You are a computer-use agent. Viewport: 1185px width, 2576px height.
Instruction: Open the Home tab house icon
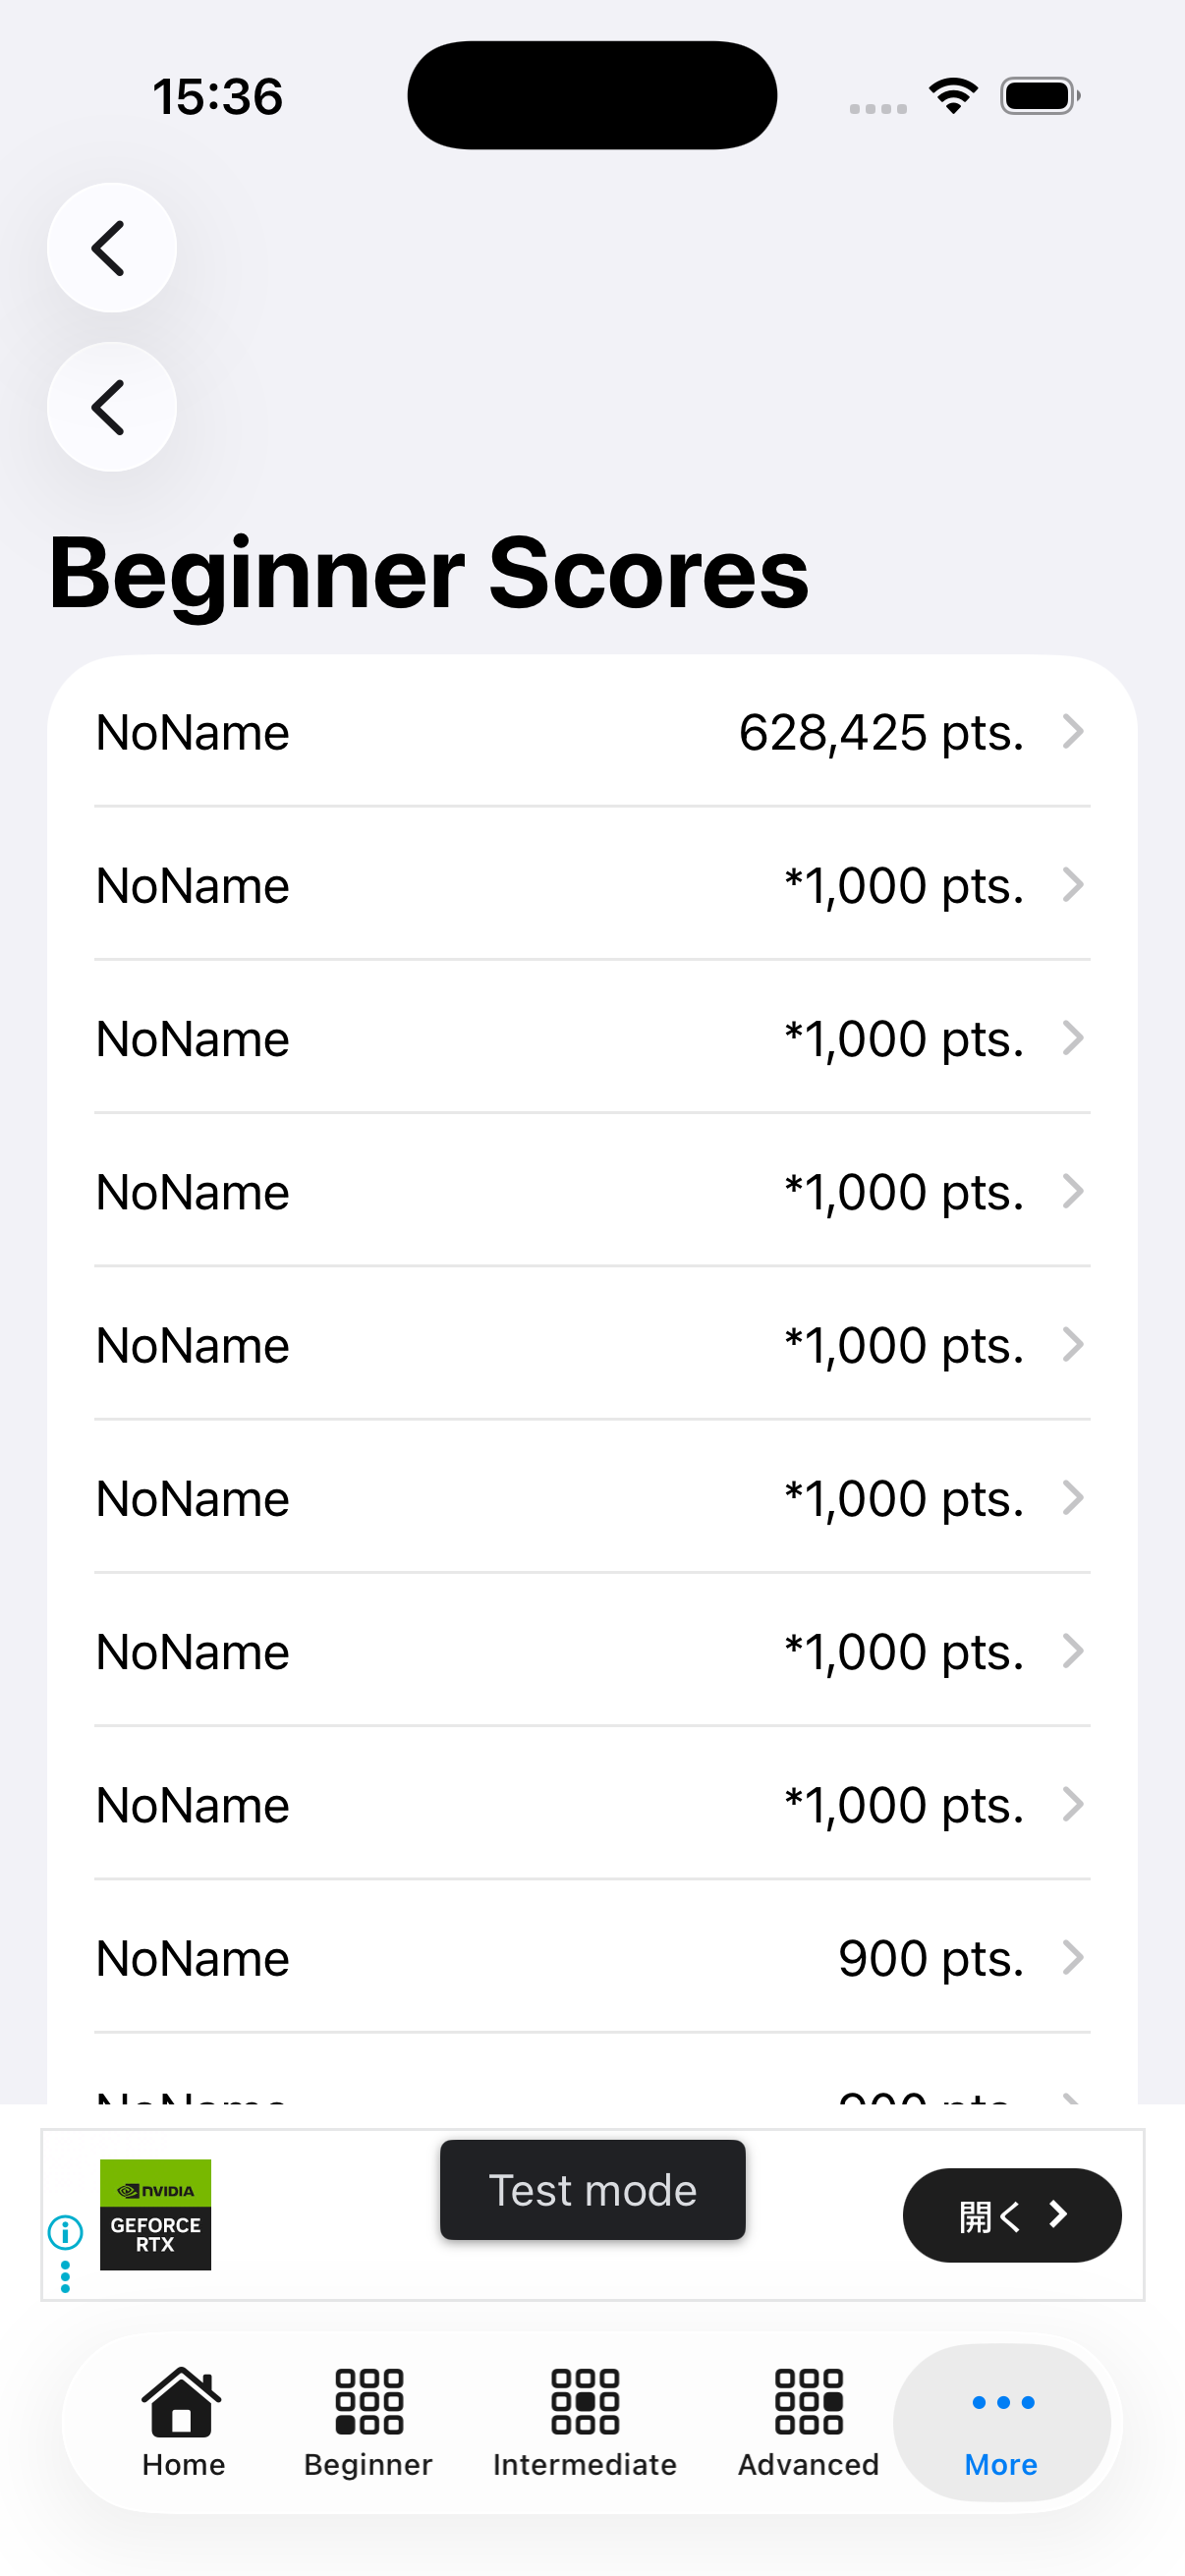pos(182,2401)
